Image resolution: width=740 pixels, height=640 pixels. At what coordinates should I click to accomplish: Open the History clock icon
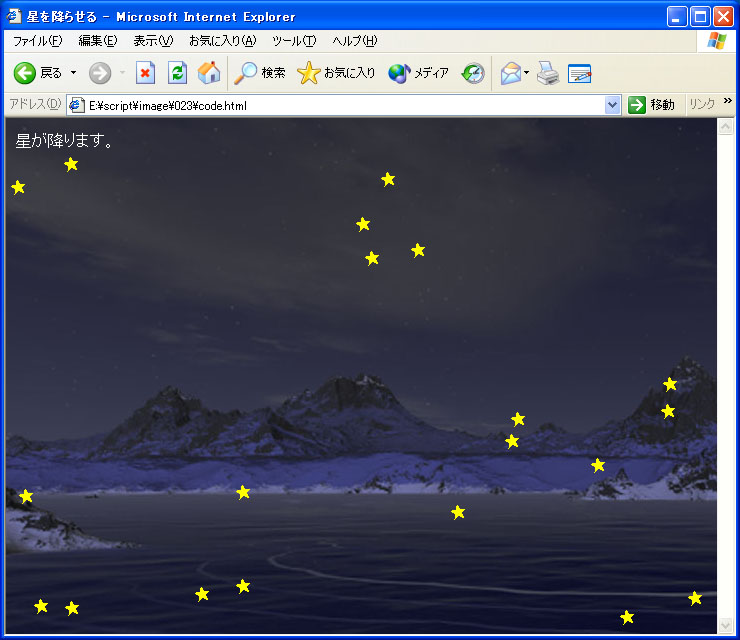(x=473, y=73)
